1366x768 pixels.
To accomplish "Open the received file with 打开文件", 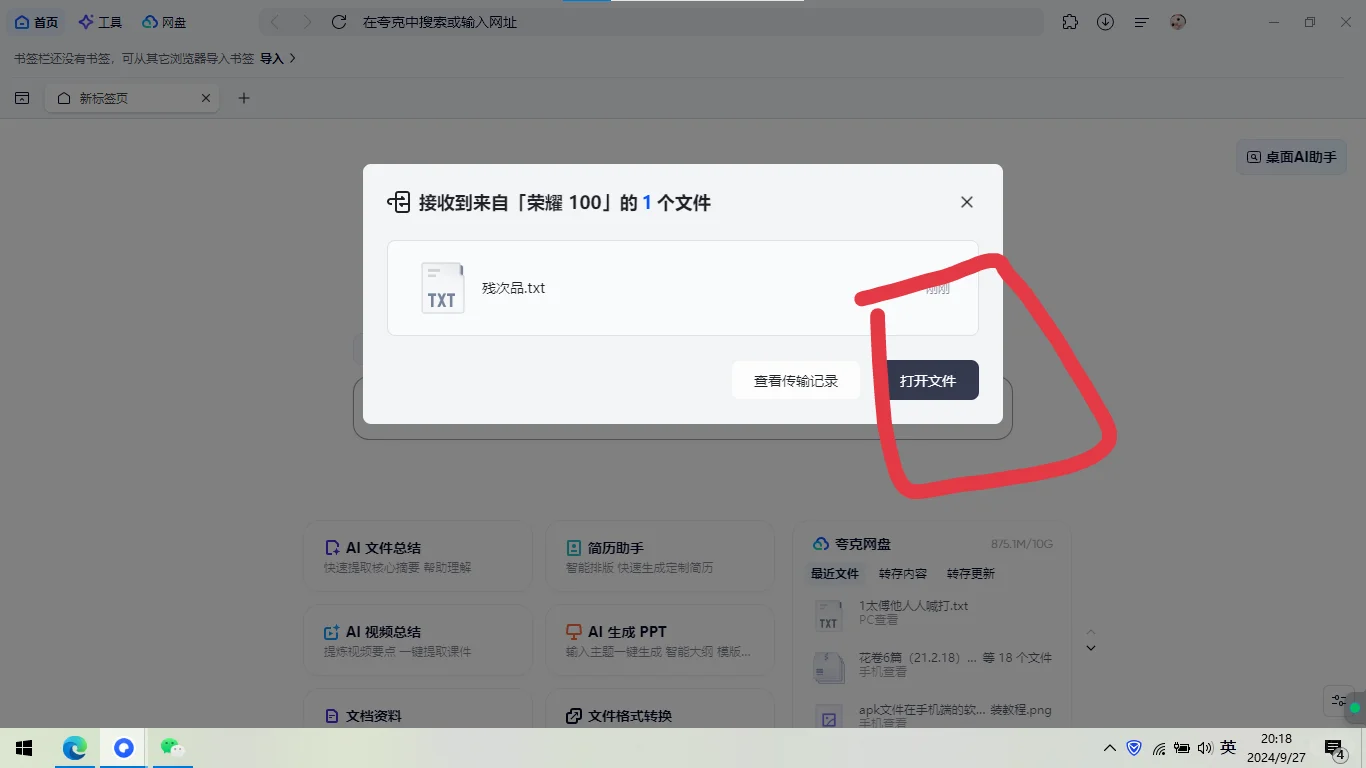I will 928,381.
